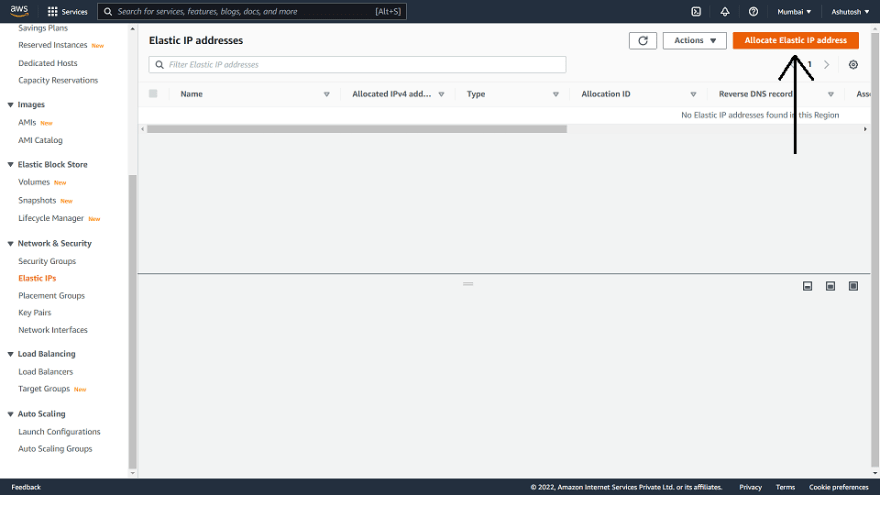880x528 pixels.
Task: Open Reserved Instances in the sidebar
Action: (52, 45)
